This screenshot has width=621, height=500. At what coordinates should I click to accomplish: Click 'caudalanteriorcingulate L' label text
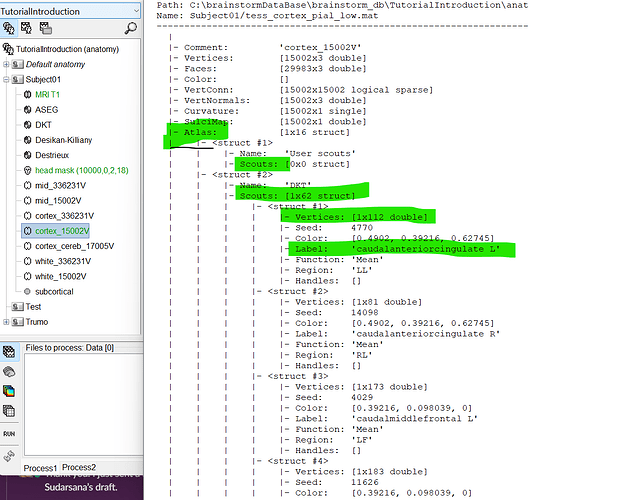point(426,249)
